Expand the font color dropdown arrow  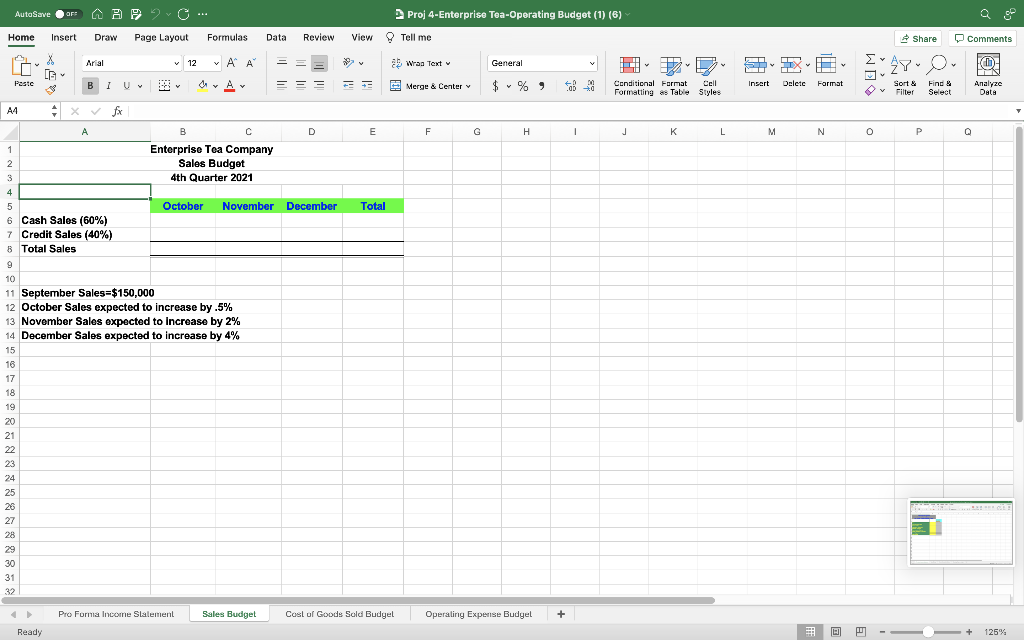tap(242, 86)
